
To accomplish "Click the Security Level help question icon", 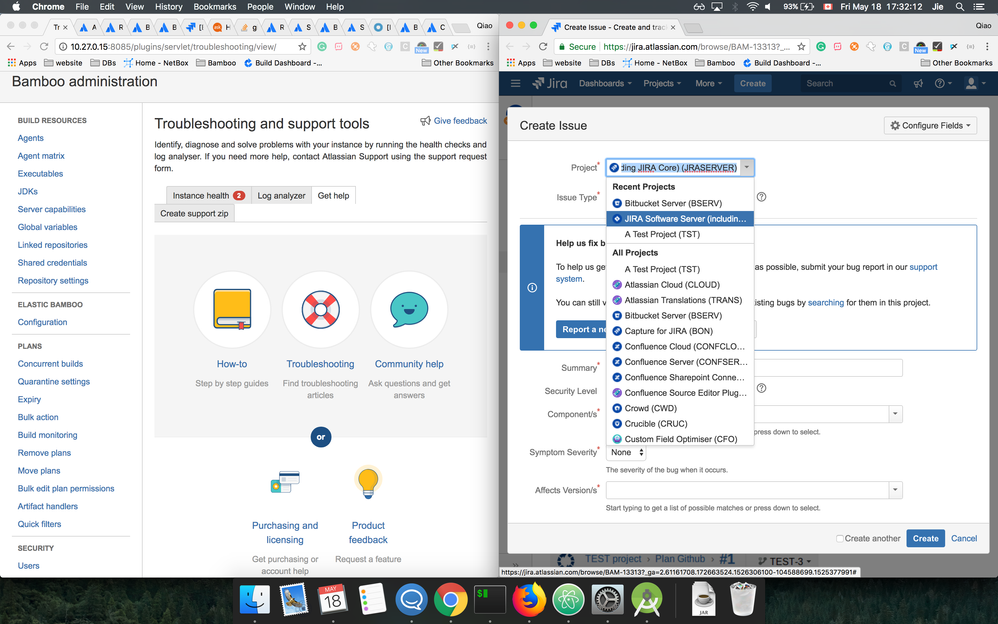I will (x=761, y=388).
